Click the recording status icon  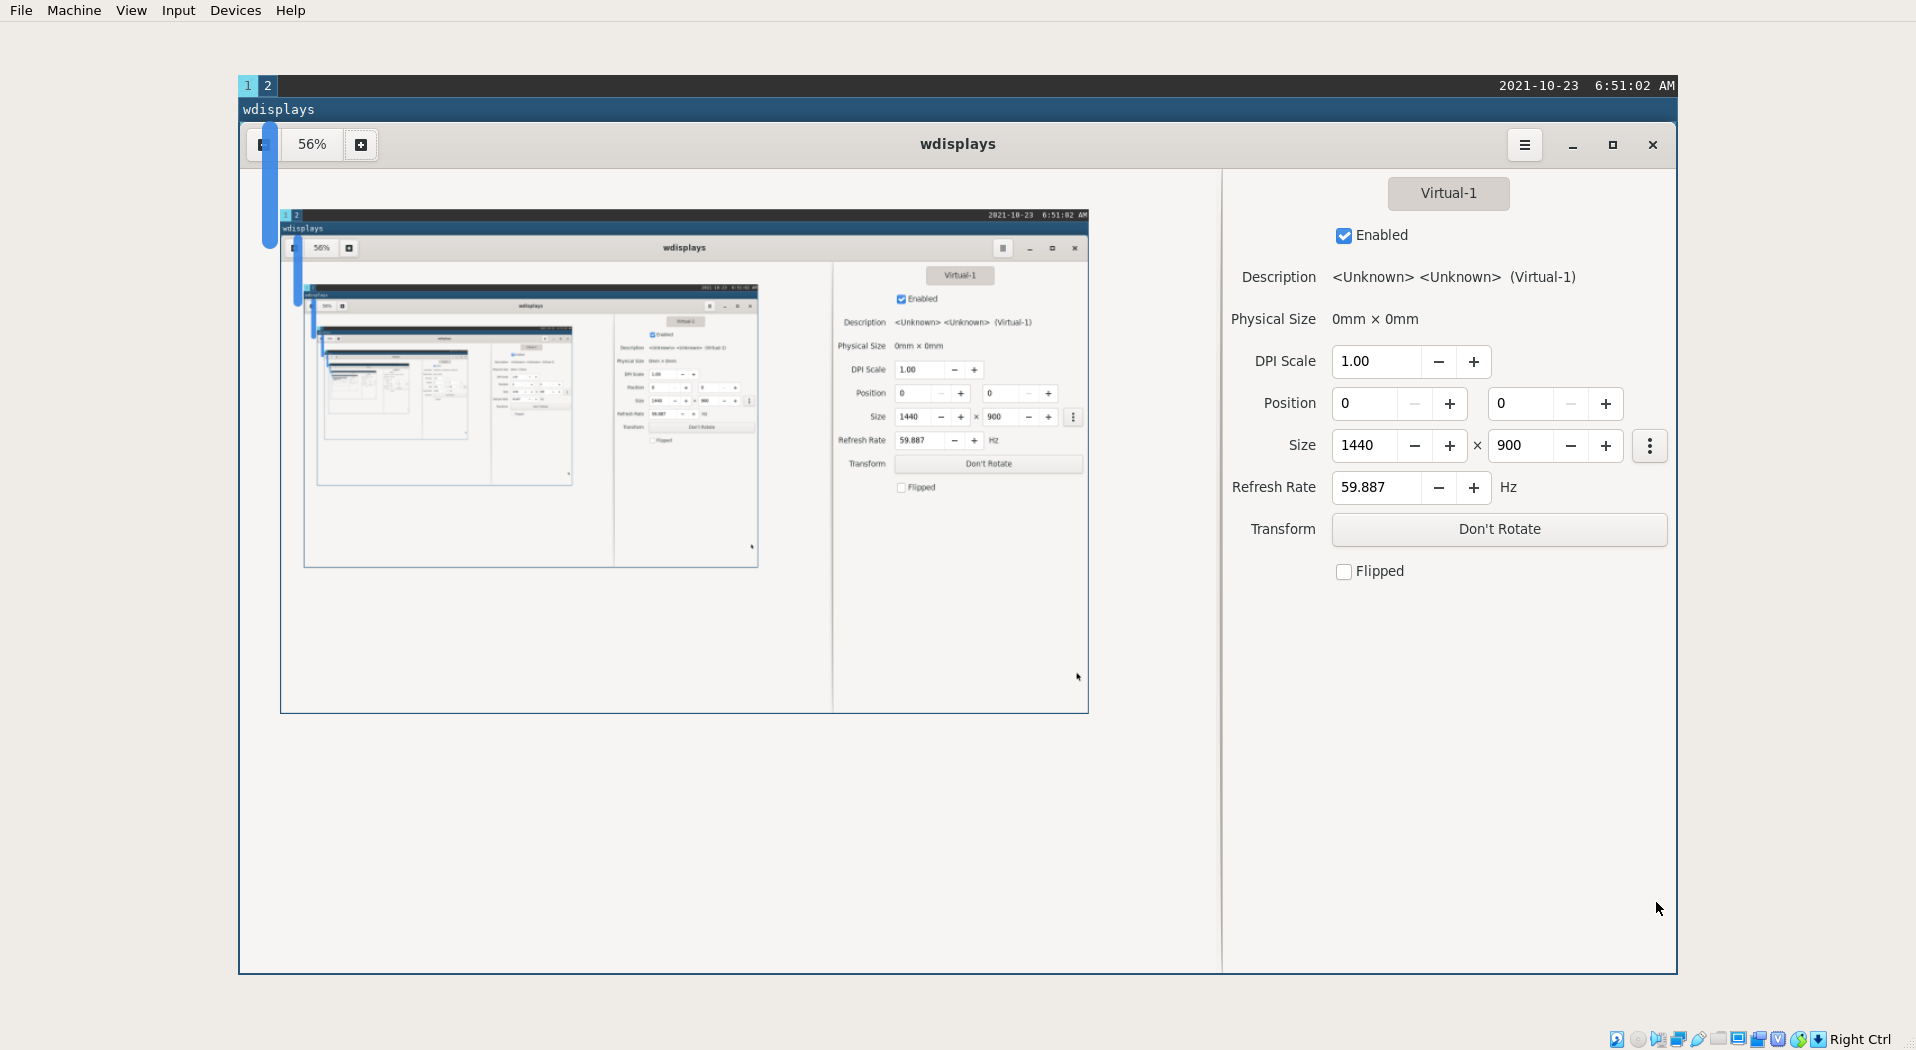1758,1039
